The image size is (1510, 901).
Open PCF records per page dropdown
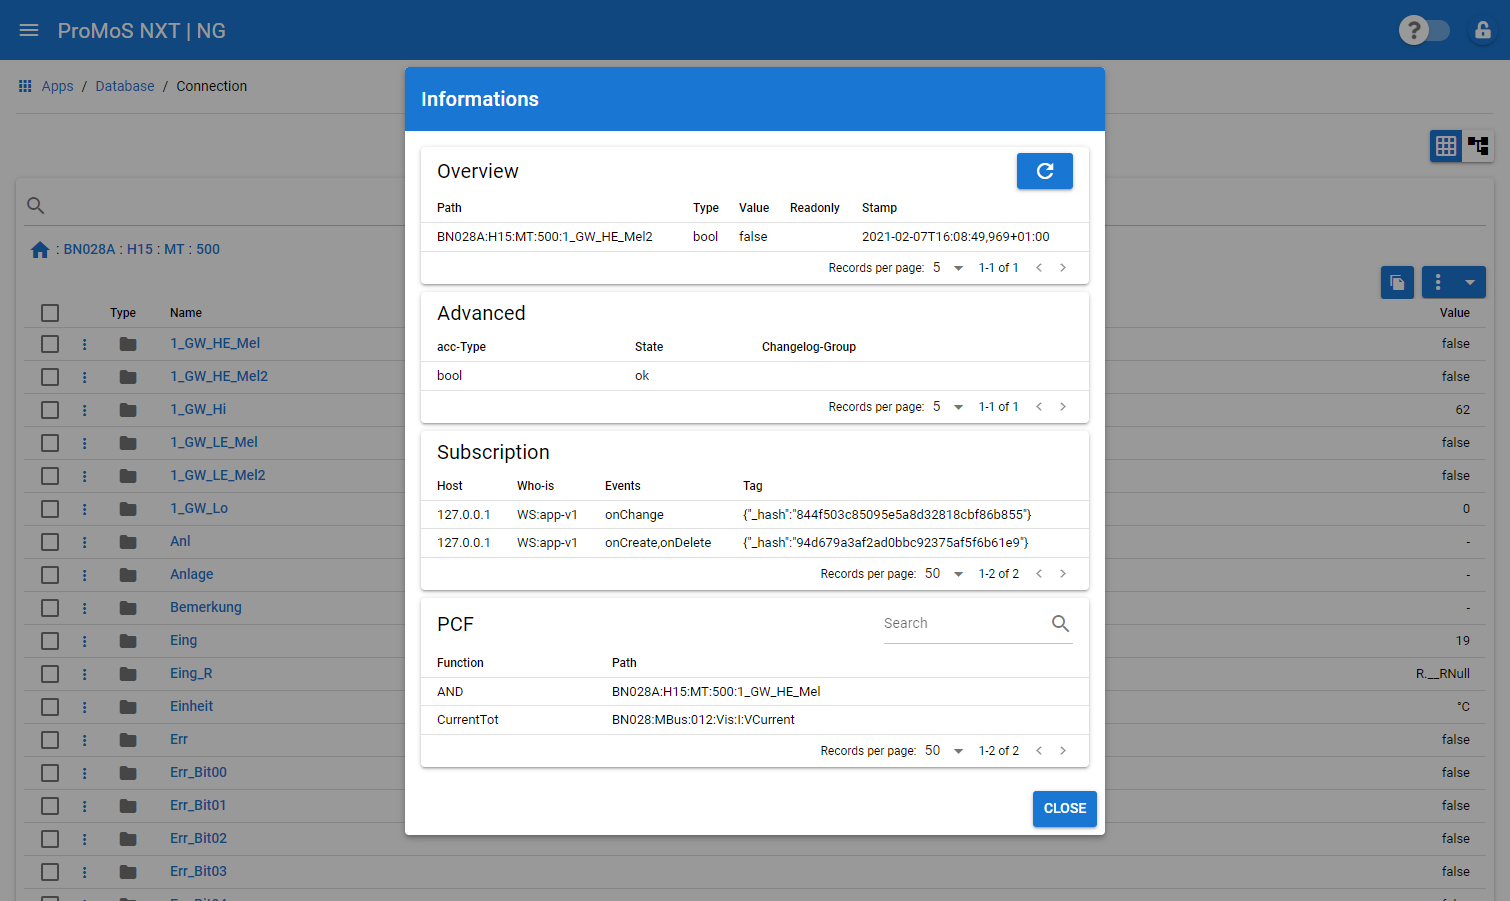click(x=944, y=750)
